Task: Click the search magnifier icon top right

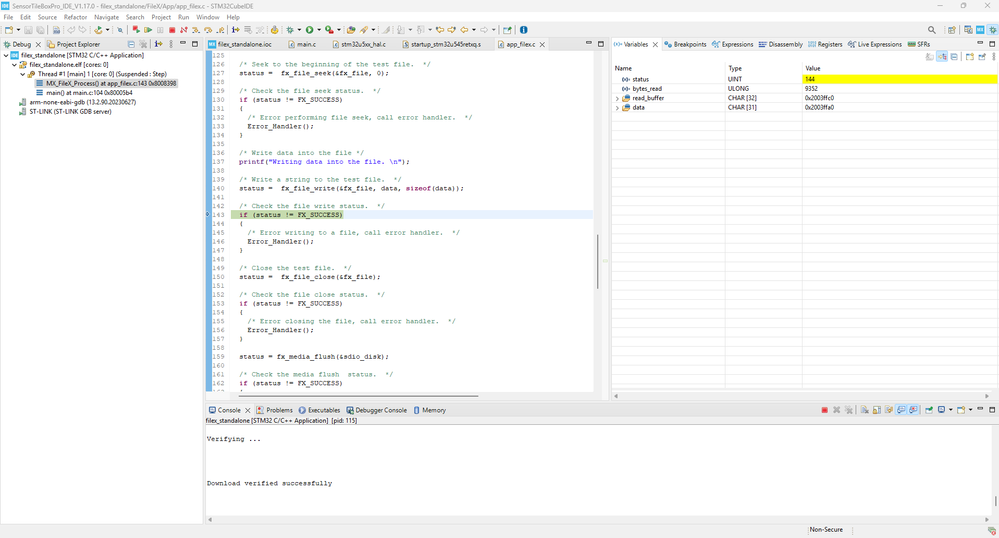Action: (931, 29)
